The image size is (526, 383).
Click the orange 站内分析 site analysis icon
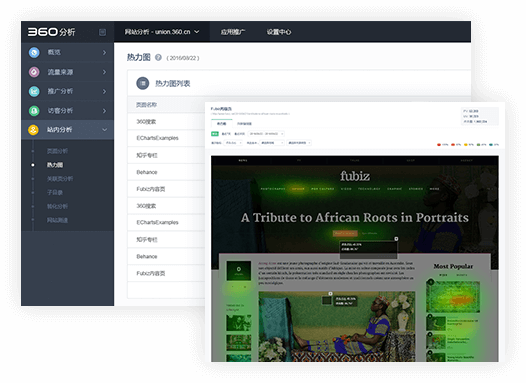coord(33,129)
